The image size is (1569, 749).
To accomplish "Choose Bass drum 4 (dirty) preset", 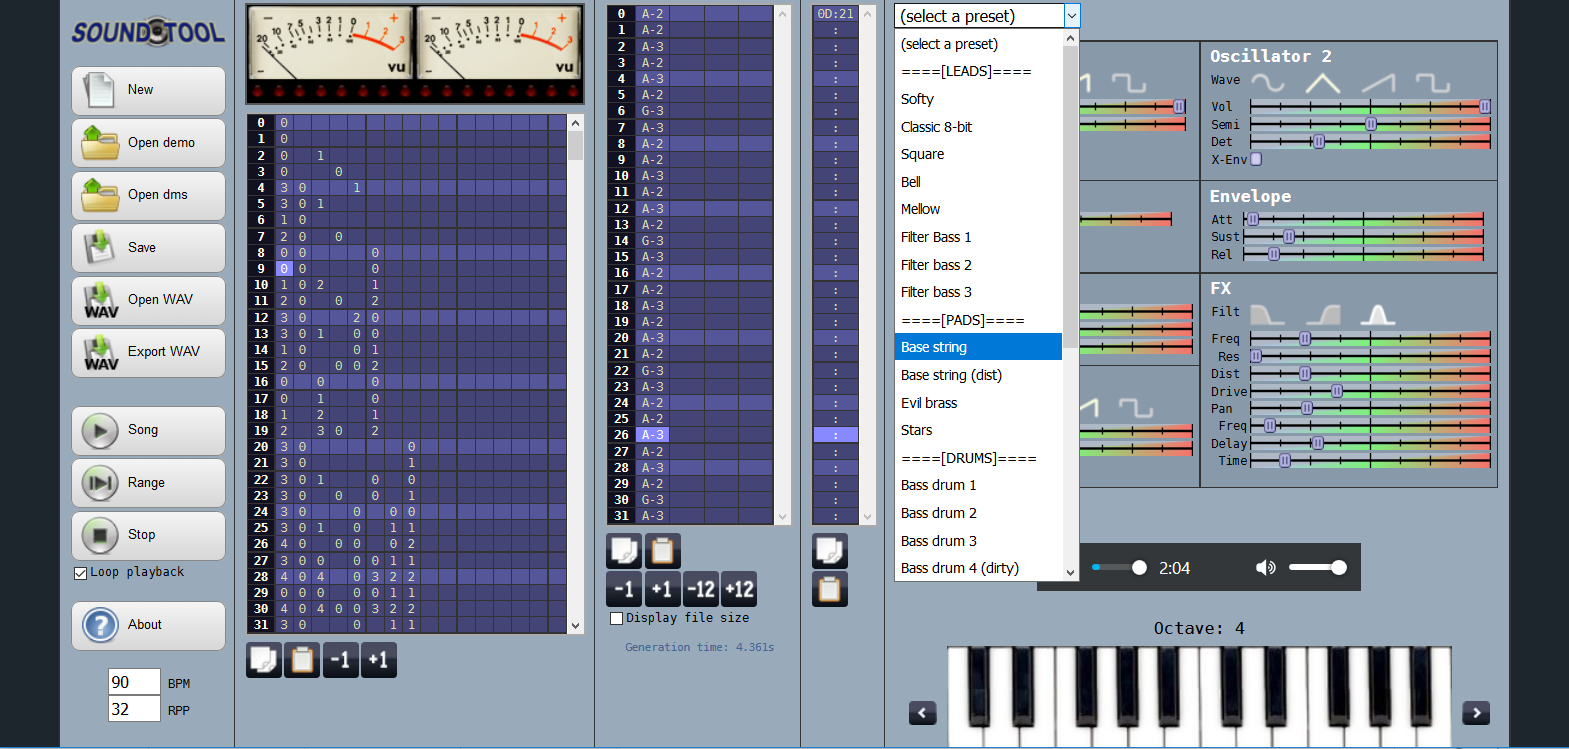I will coord(978,568).
